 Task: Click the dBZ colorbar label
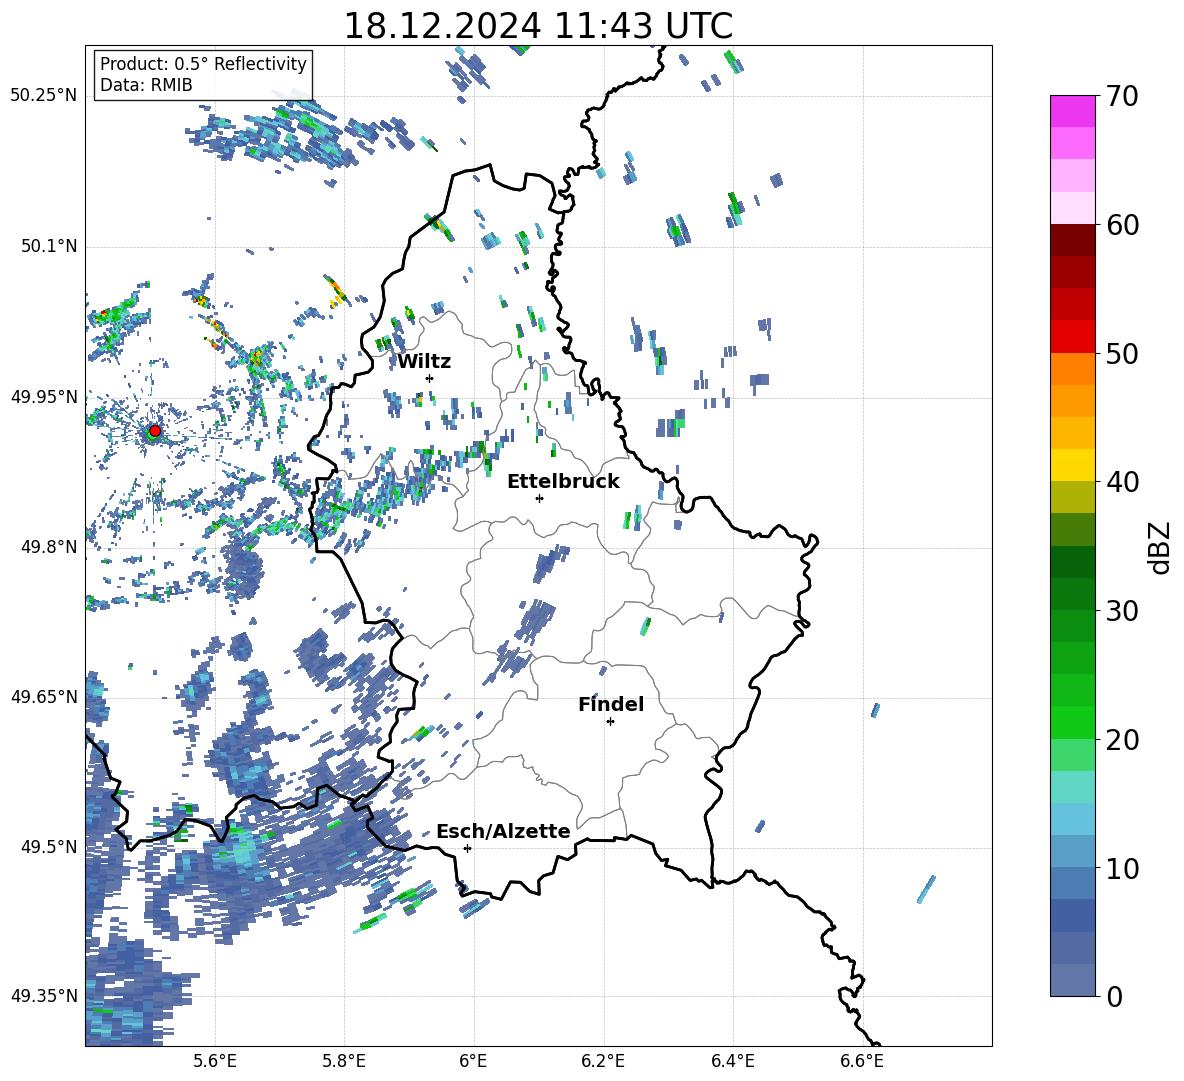(1159, 547)
